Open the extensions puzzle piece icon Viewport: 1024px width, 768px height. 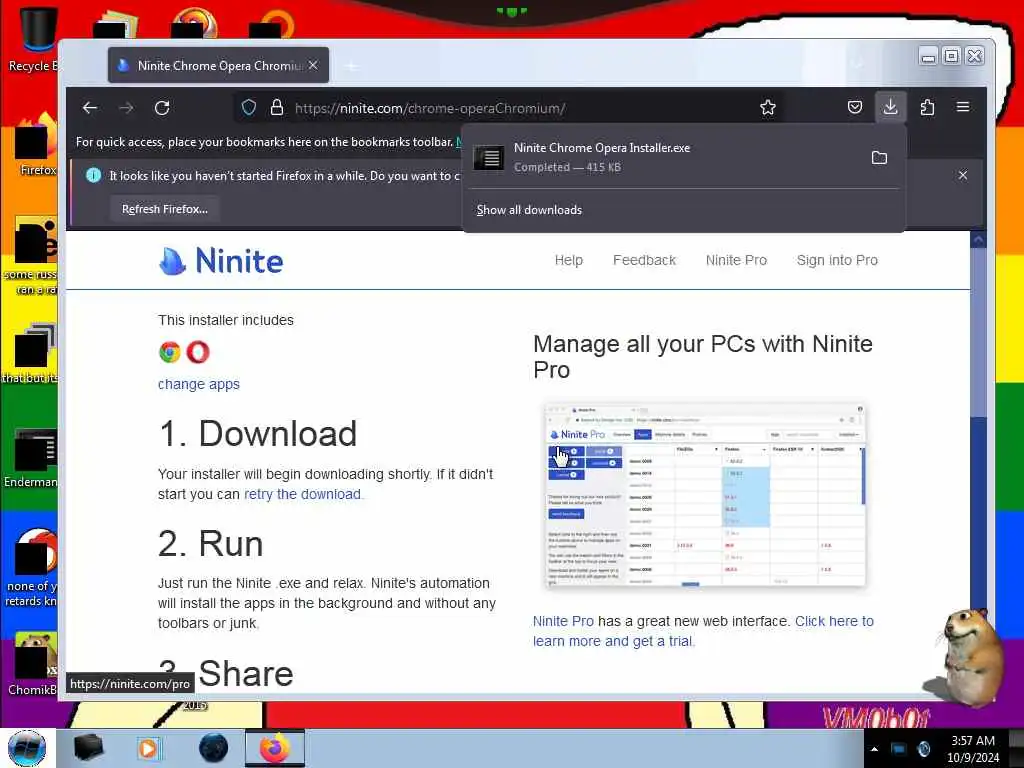pyautogui.click(x=927, y=107)
